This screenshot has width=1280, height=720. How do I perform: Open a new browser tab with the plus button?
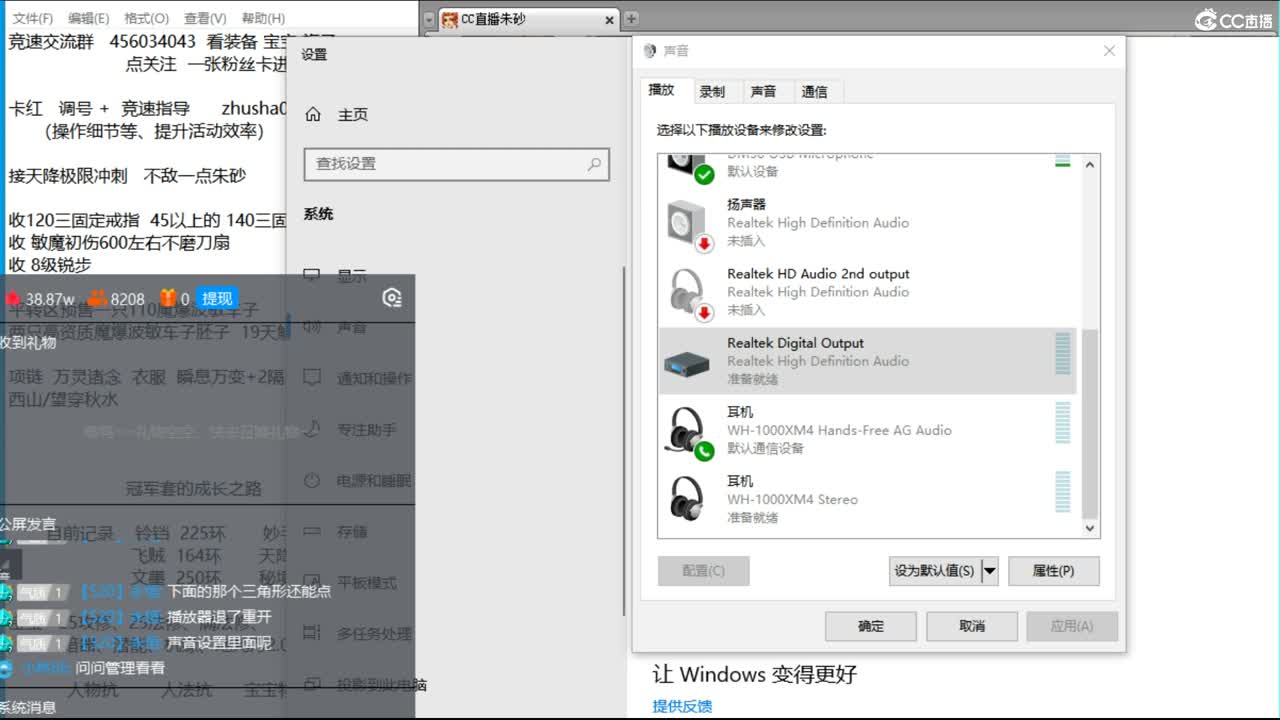[x=631, y=19]
